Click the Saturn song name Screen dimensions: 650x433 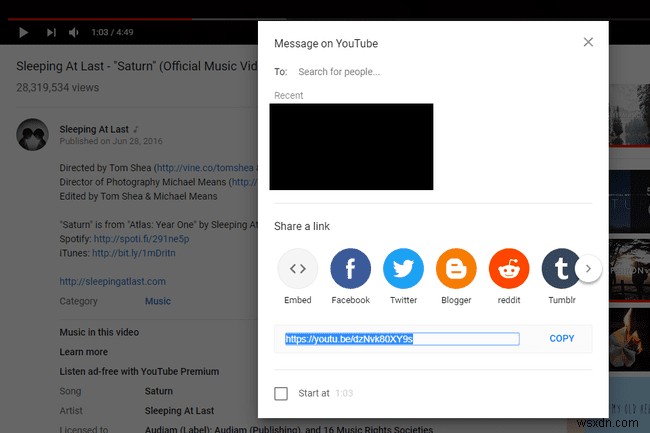(x=158, y=391)
